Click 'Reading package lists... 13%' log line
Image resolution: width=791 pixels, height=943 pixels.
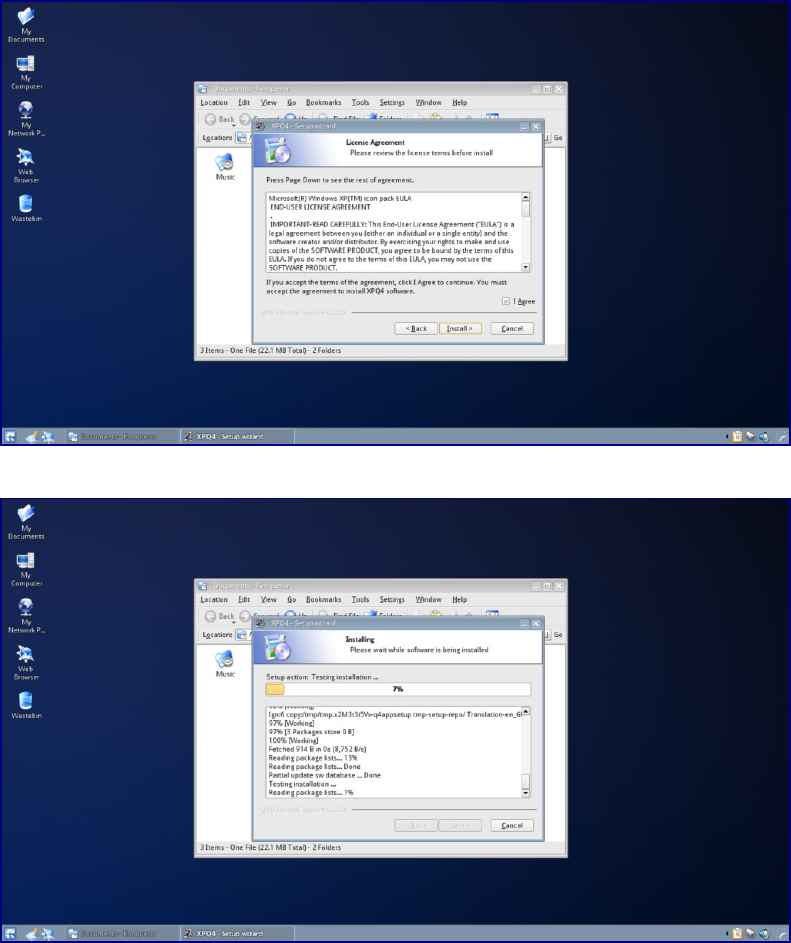click(313, 758)
